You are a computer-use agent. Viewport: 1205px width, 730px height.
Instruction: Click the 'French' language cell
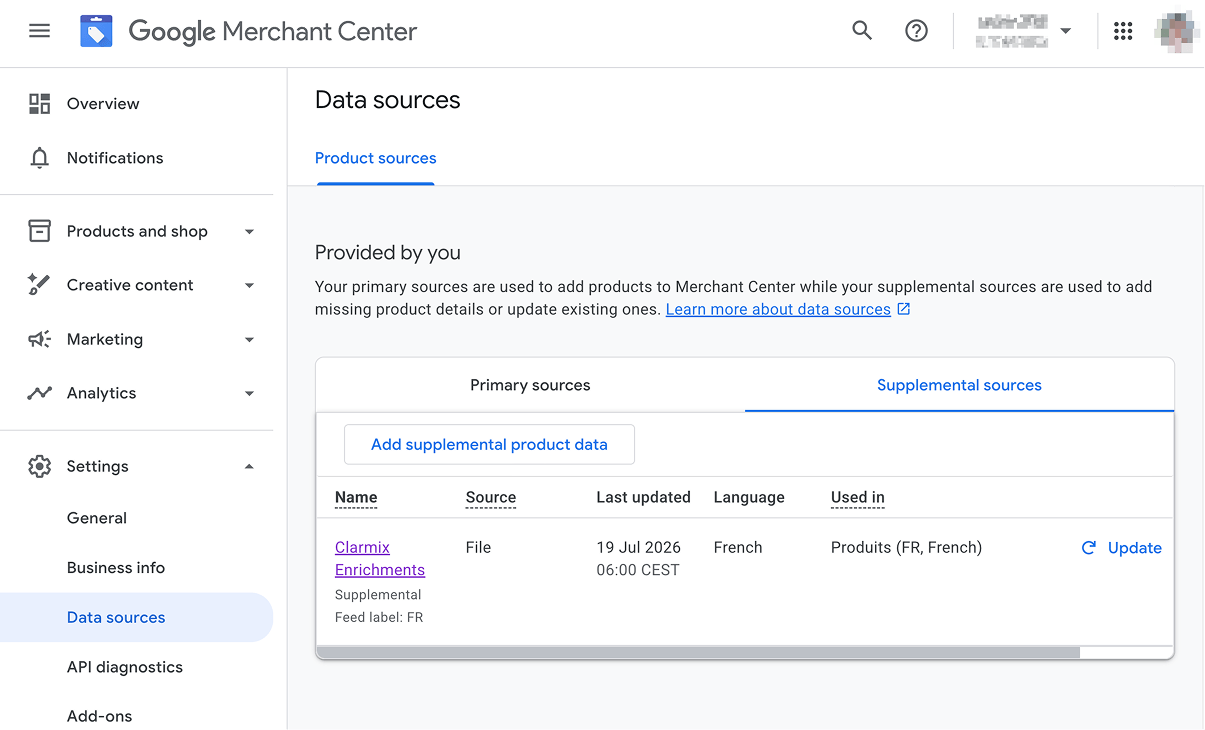[738, 548]
